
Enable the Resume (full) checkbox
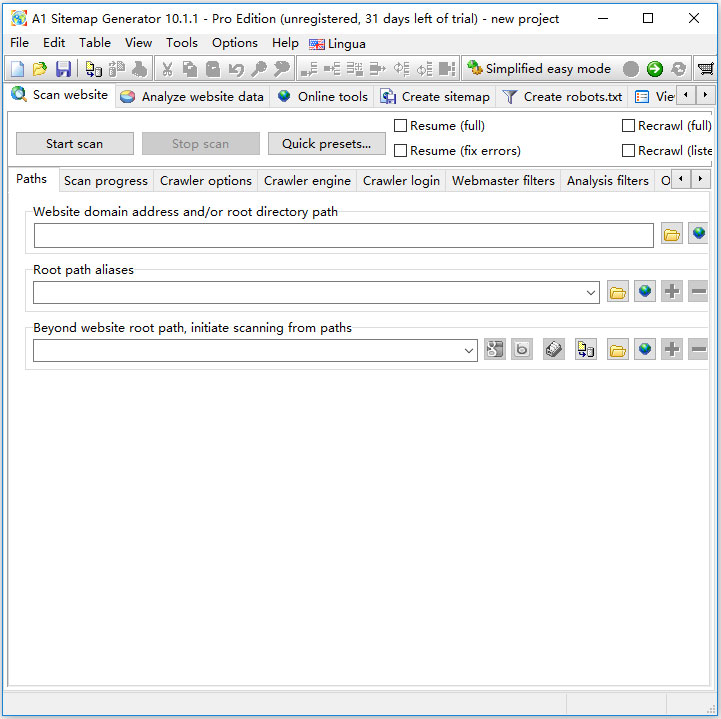pos(401,126)
